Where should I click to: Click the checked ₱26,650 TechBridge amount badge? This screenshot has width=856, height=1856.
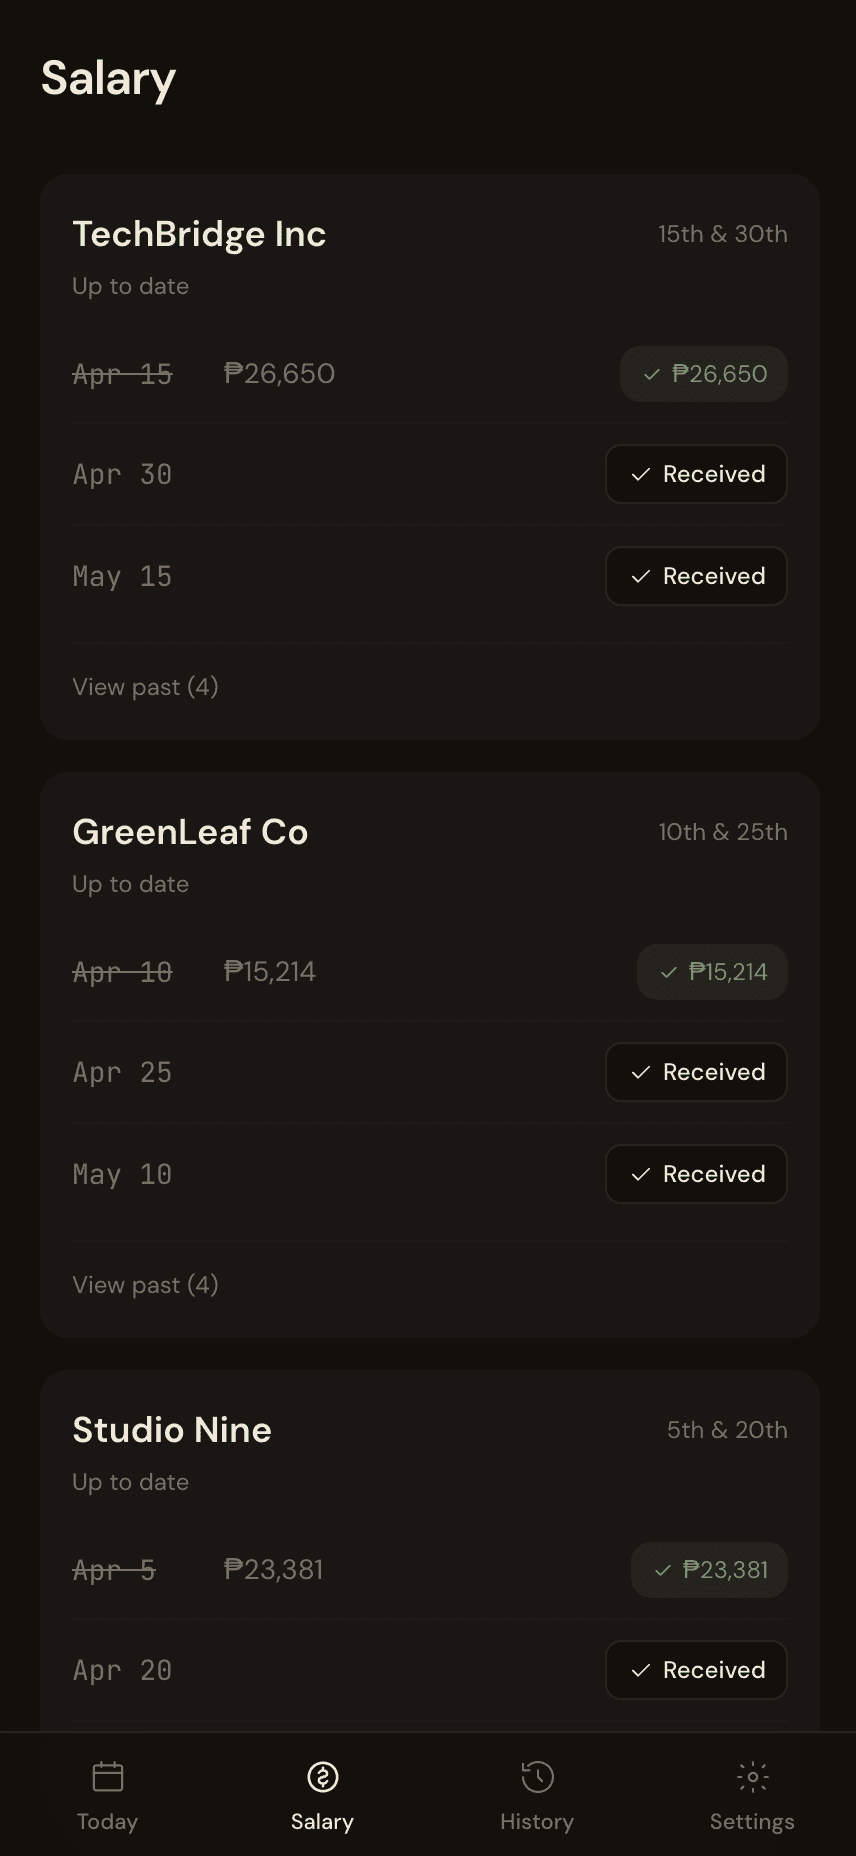click(704, 374)
